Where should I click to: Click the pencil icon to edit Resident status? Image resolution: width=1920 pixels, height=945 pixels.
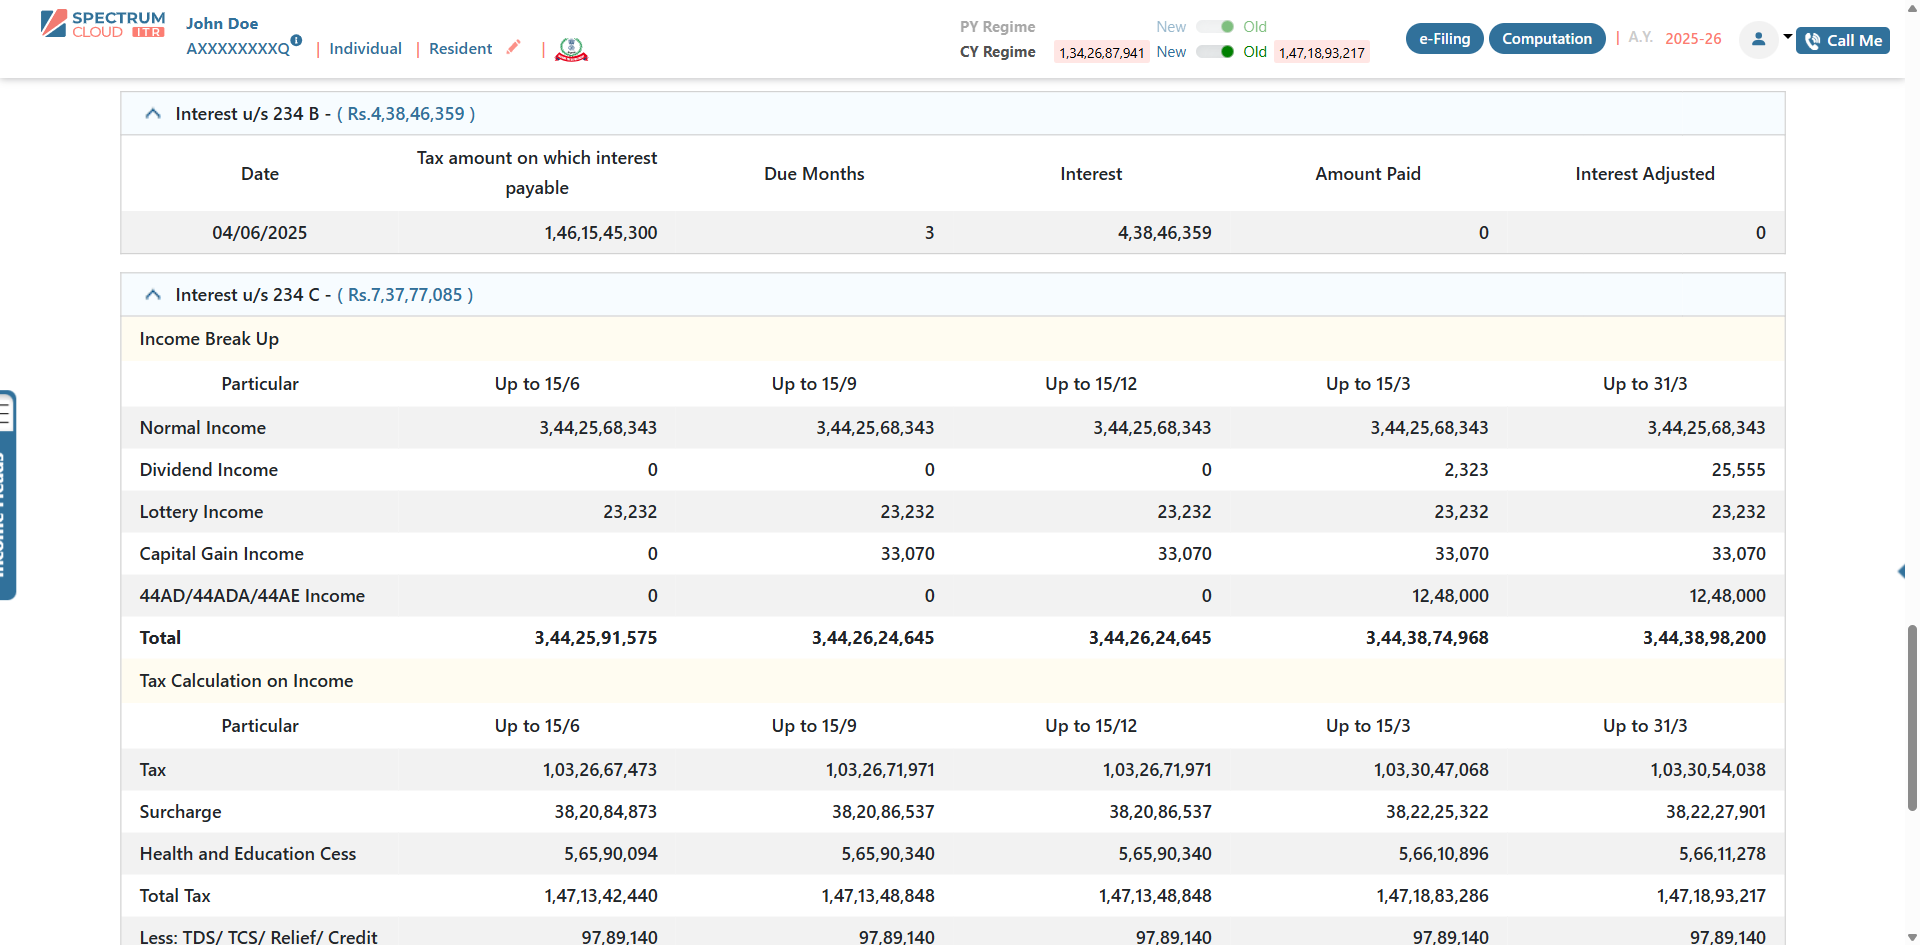tap(514, 47)
